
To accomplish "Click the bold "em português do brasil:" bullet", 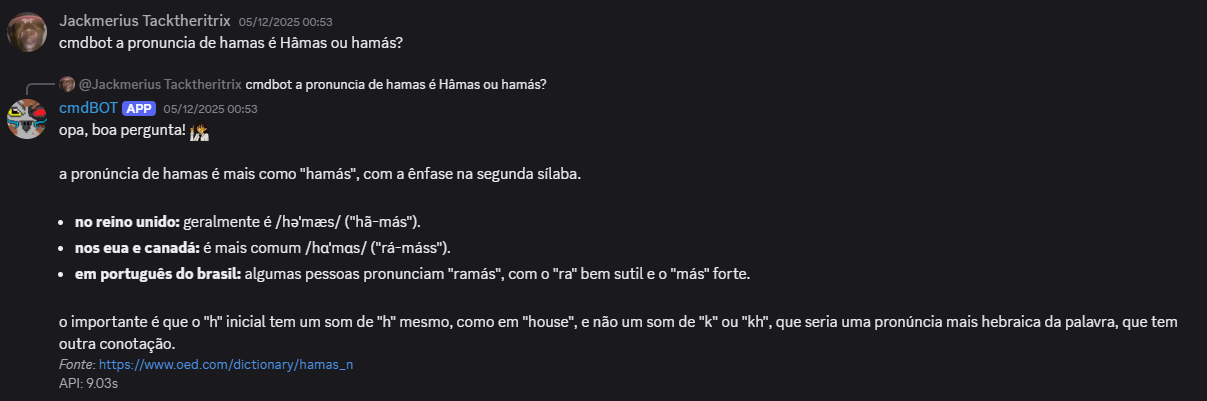I will [156, 273].
